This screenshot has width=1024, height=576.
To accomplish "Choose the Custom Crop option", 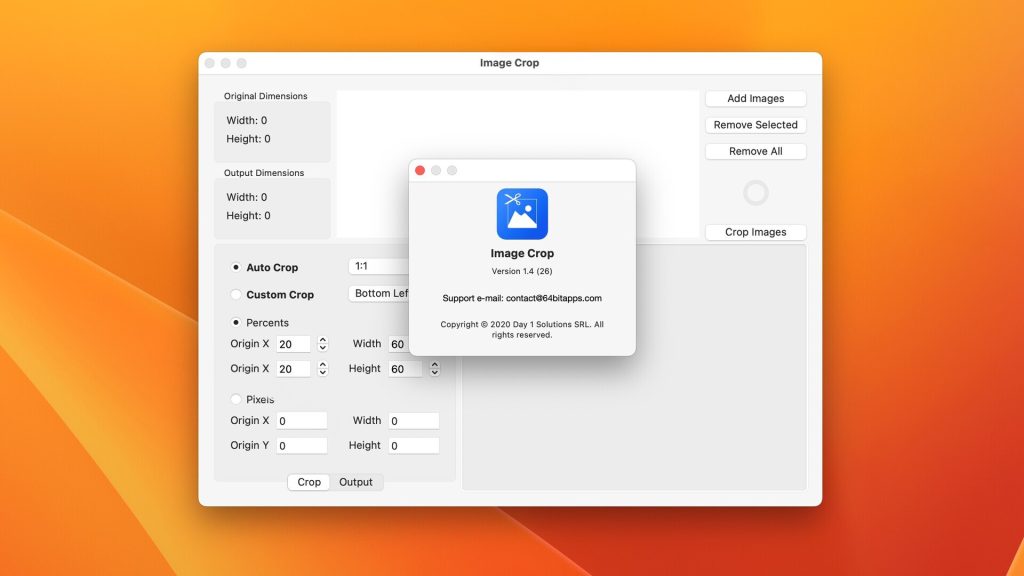I will [x=236, y=295].
